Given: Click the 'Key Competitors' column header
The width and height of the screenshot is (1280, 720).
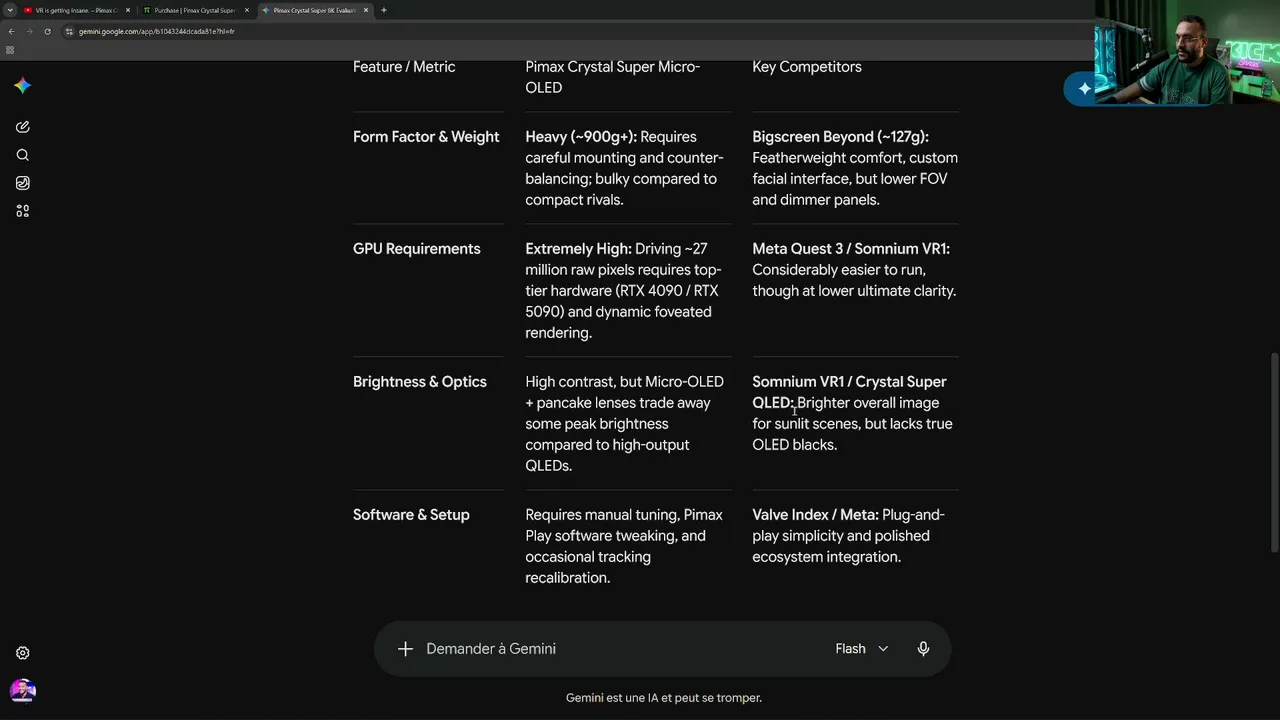Looking at the screenshot, I should (807, 67).
